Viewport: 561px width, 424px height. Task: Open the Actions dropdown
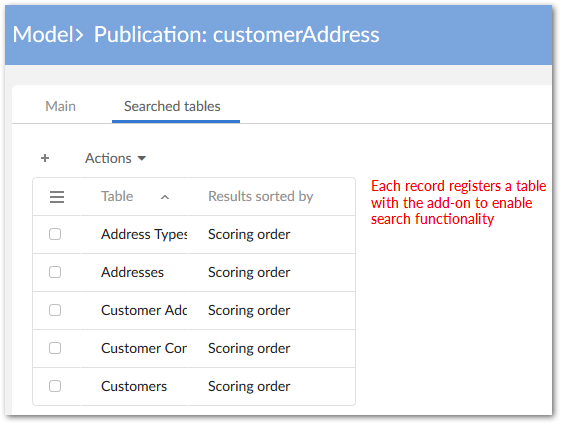coord(115,158)
